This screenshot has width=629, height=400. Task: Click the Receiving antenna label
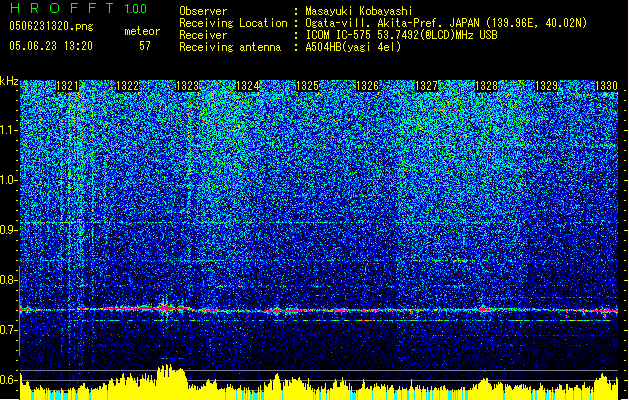pyautogui.click(x=230, y=47)
